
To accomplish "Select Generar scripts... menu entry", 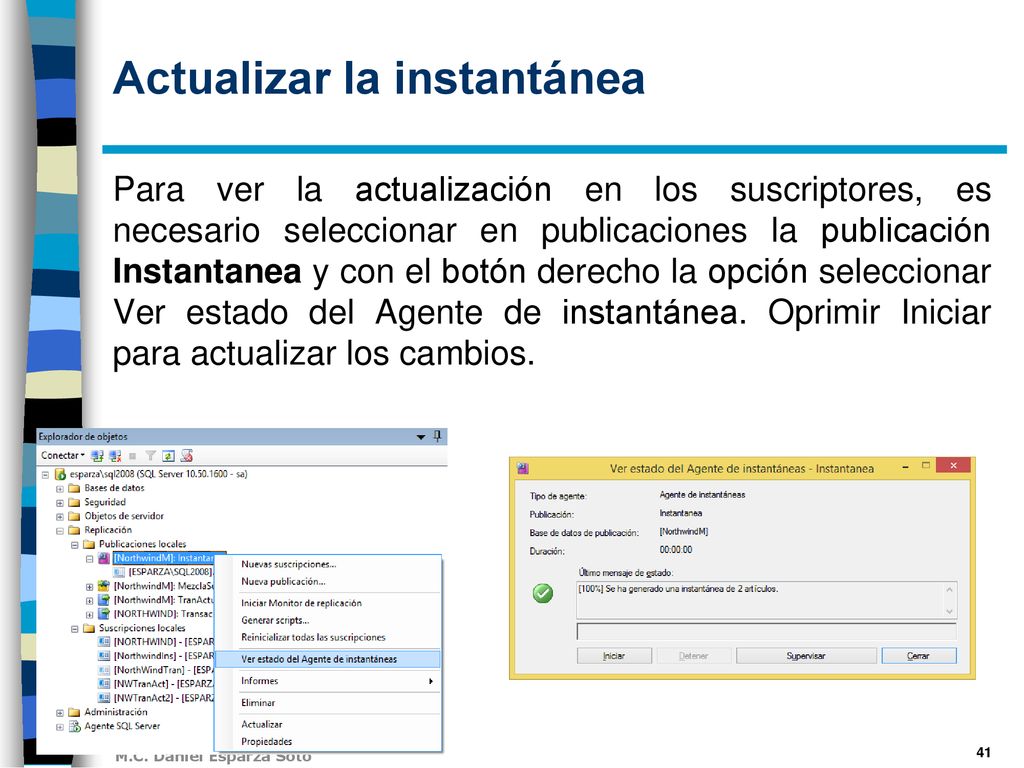I will [328, 620].
